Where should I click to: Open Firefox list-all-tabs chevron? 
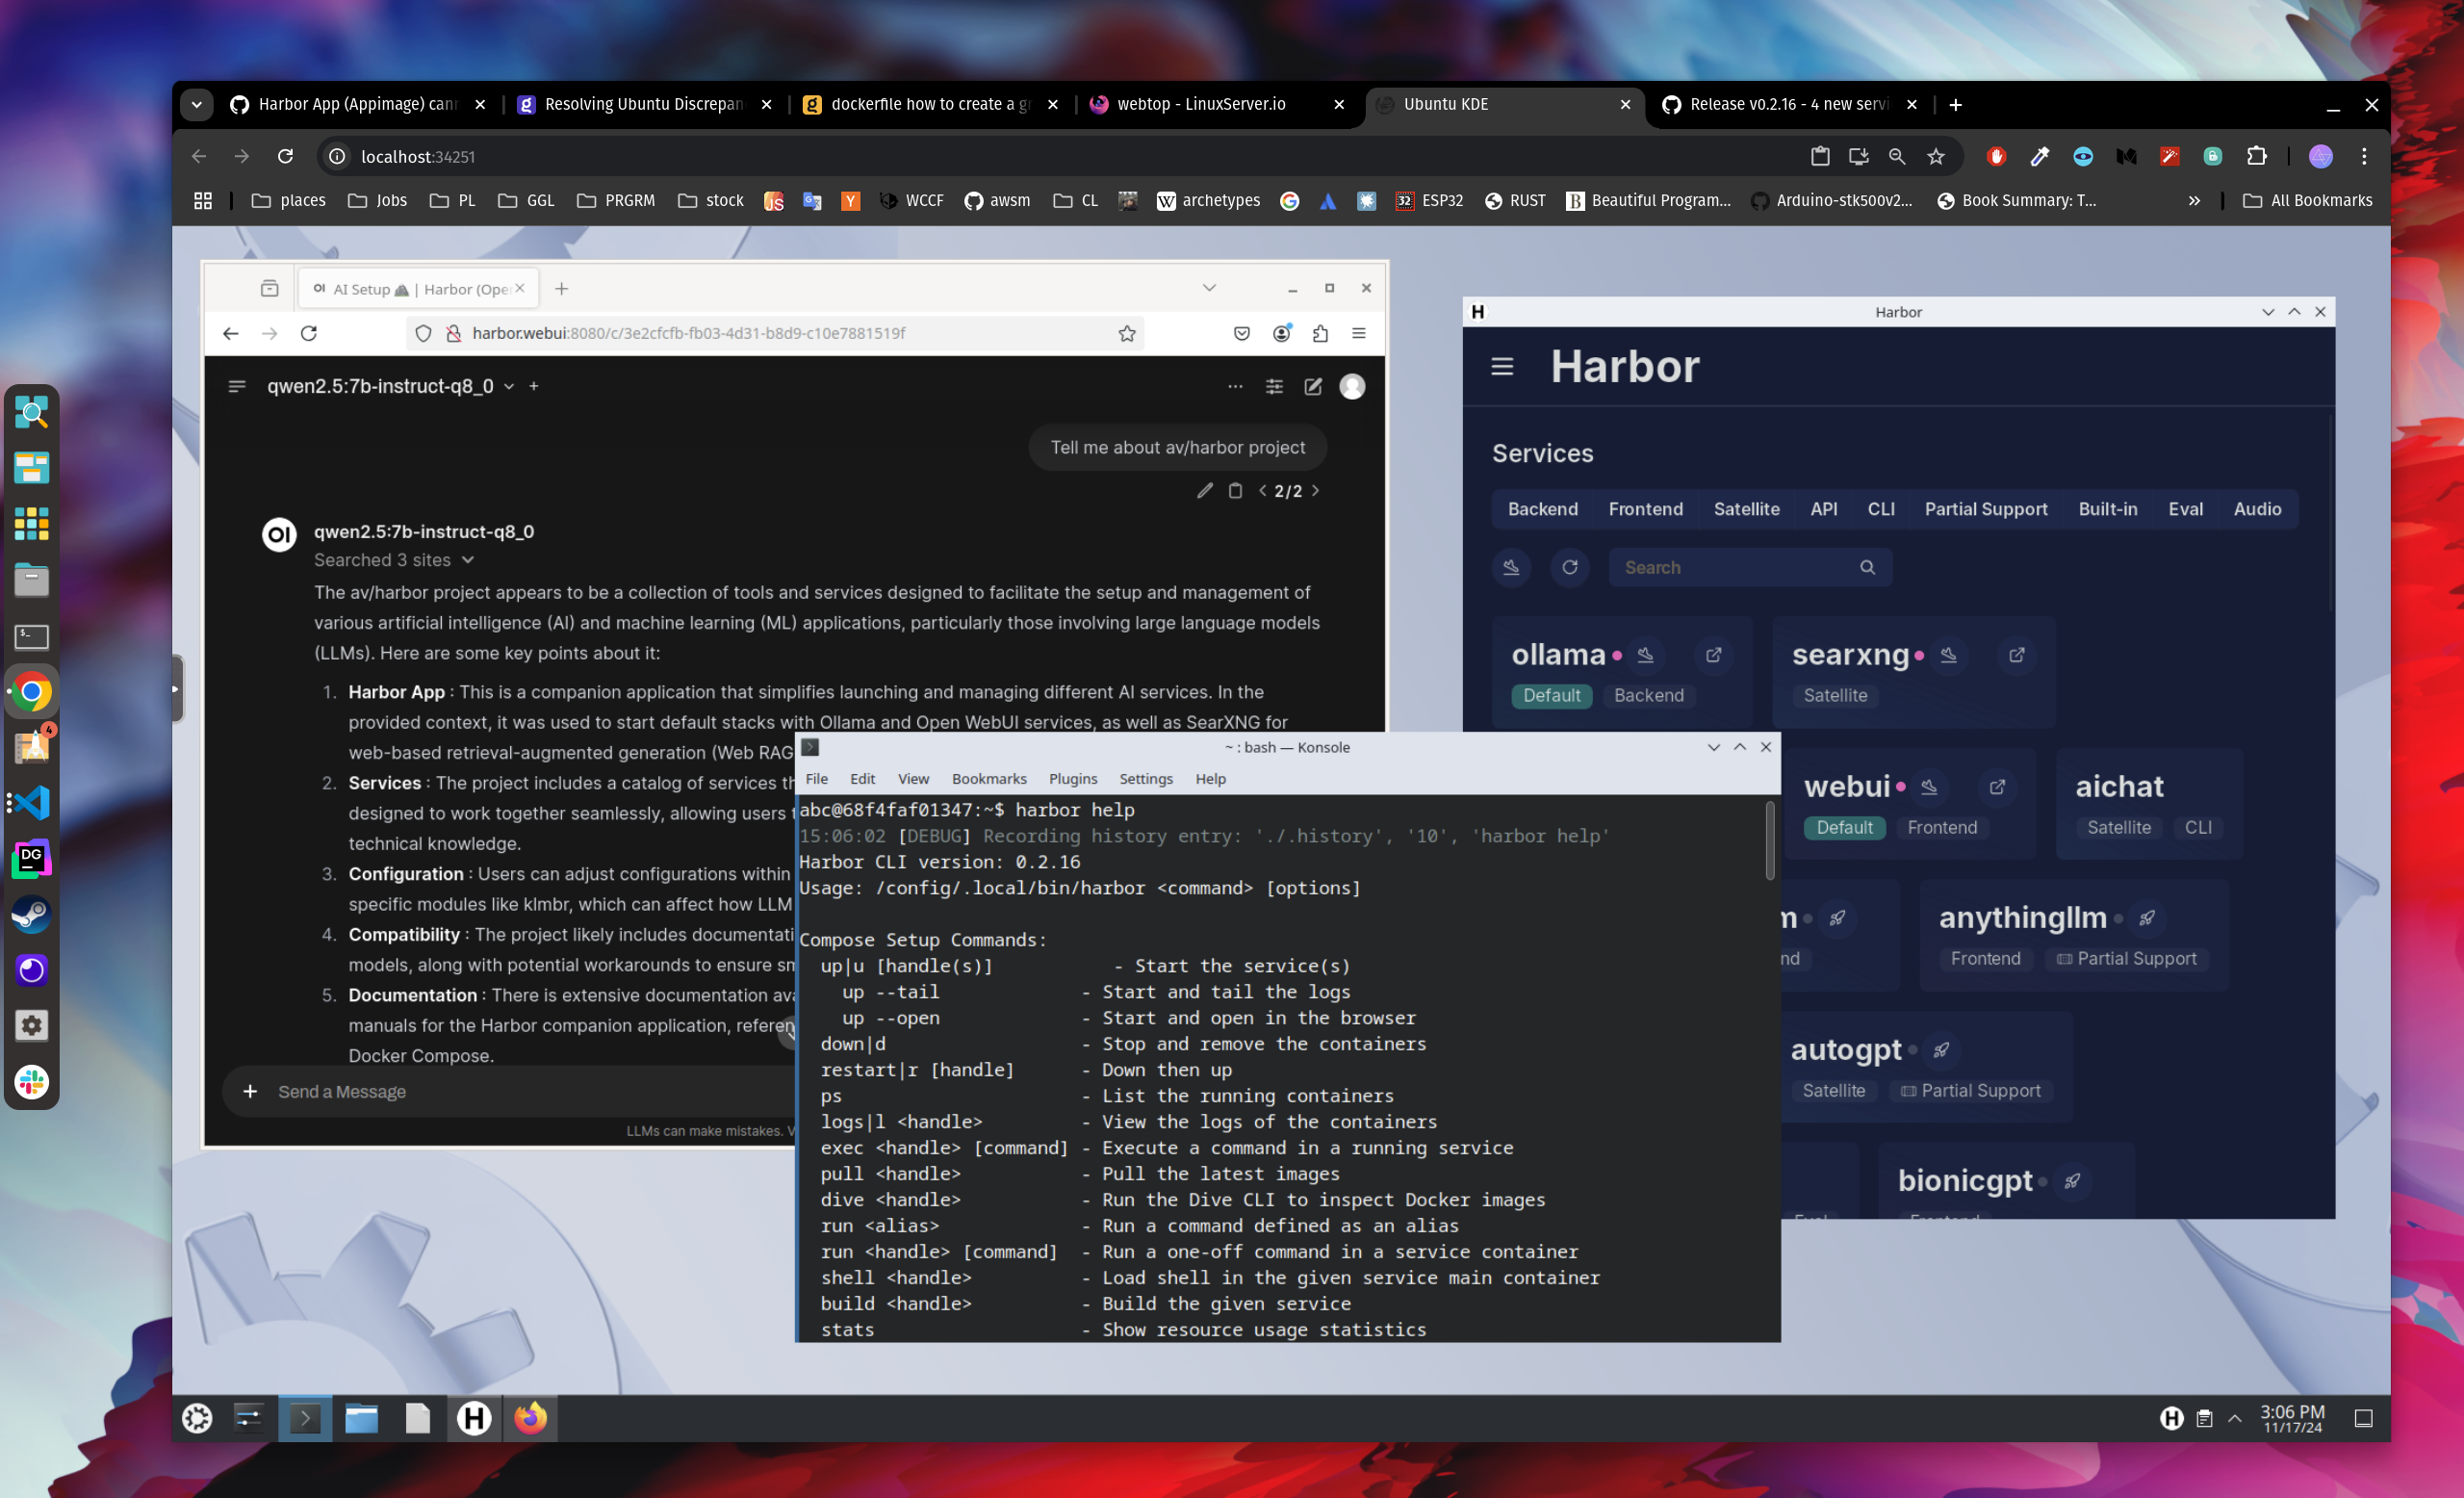pos(1209,288)
